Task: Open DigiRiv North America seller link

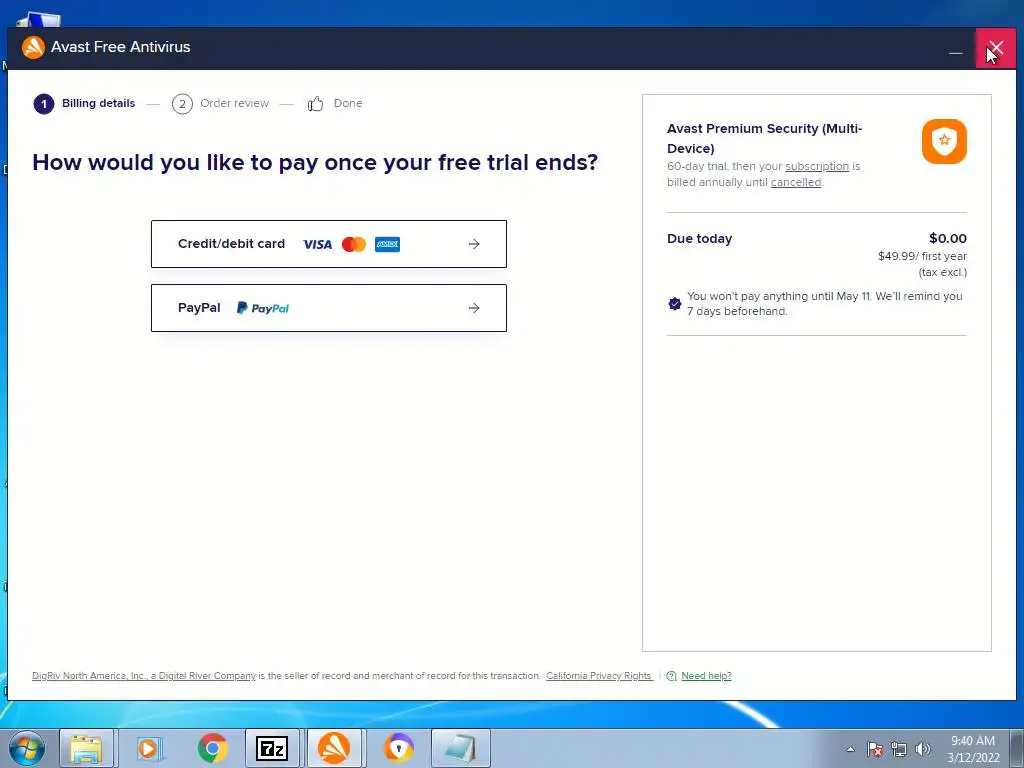Action: [144, 676]
